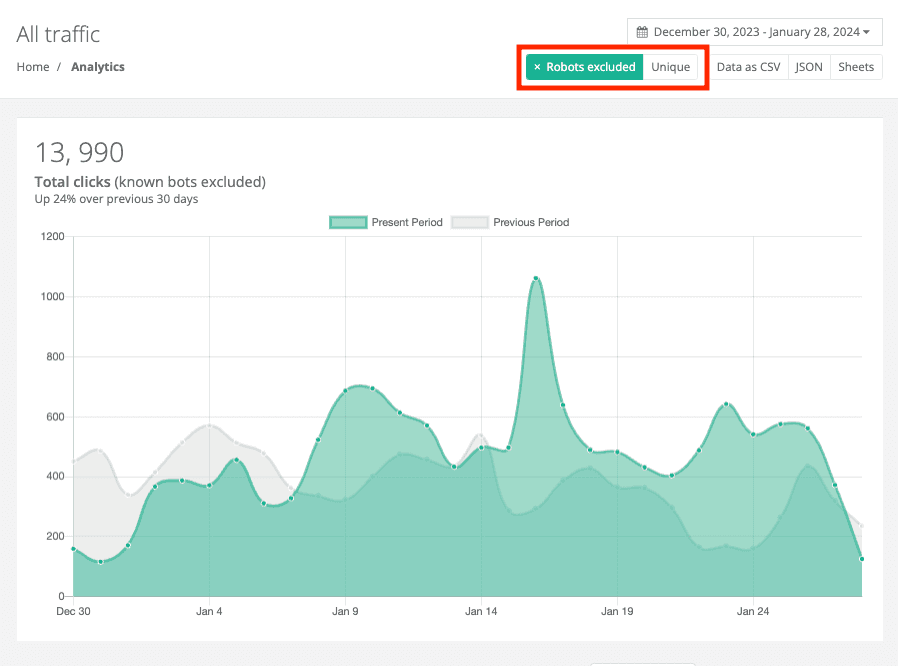
Task: Toggle the Previous Period legend swatch
Action: tap(470, 222)
